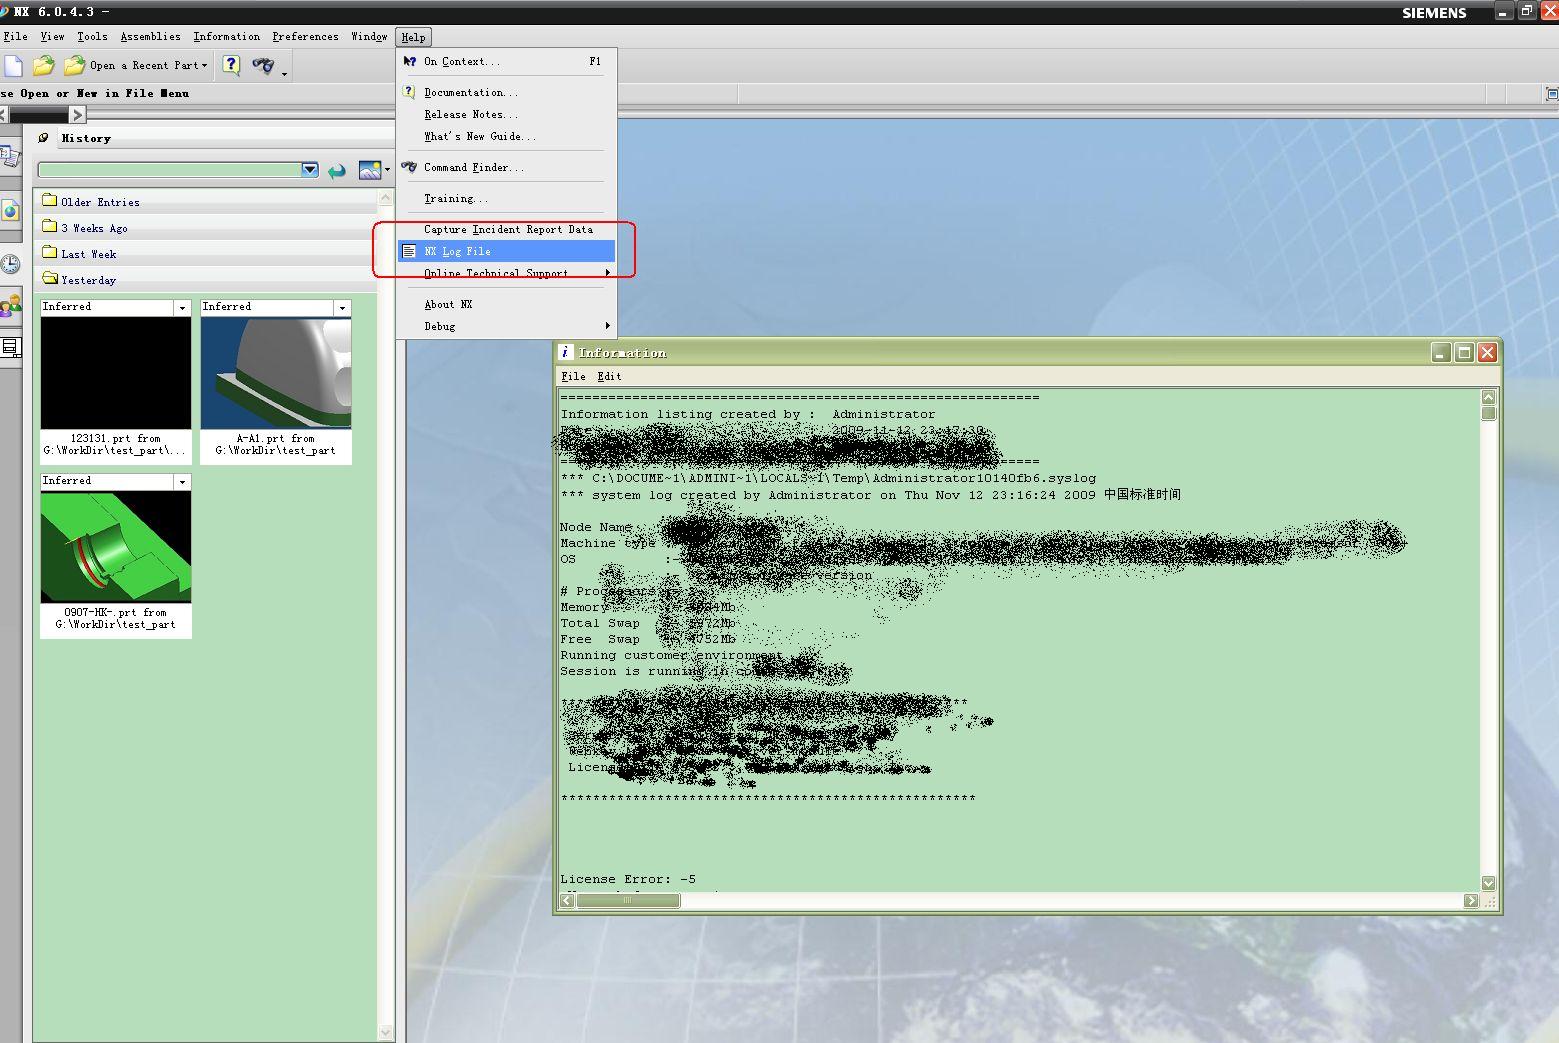The image size is (1559, 1043).
Task: Close the Help menu via its title
Action: 413,37
